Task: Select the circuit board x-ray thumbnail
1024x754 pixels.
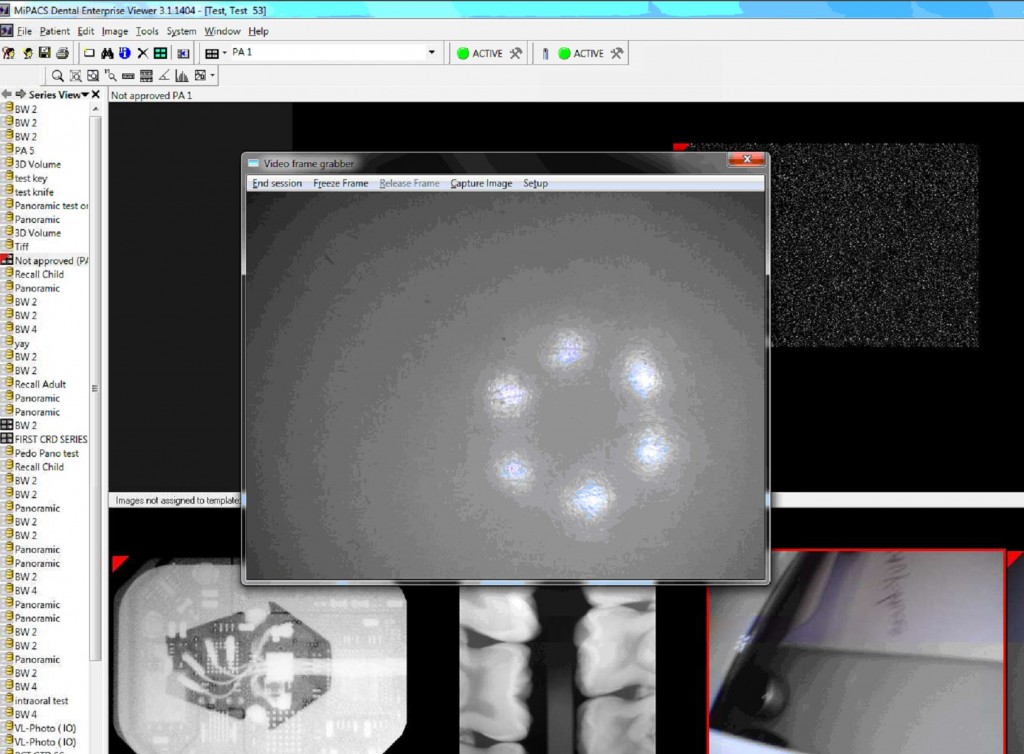Action: (261, 656)
